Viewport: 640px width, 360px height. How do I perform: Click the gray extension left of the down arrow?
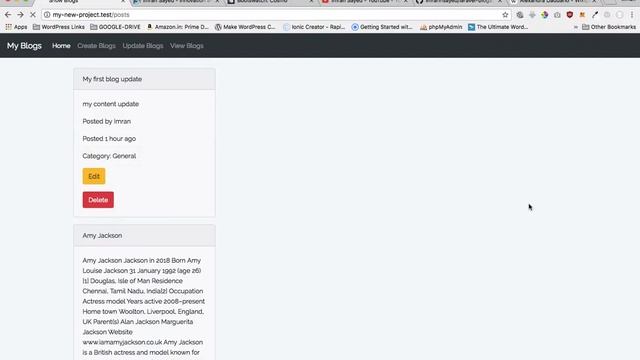tap(520, 15)
